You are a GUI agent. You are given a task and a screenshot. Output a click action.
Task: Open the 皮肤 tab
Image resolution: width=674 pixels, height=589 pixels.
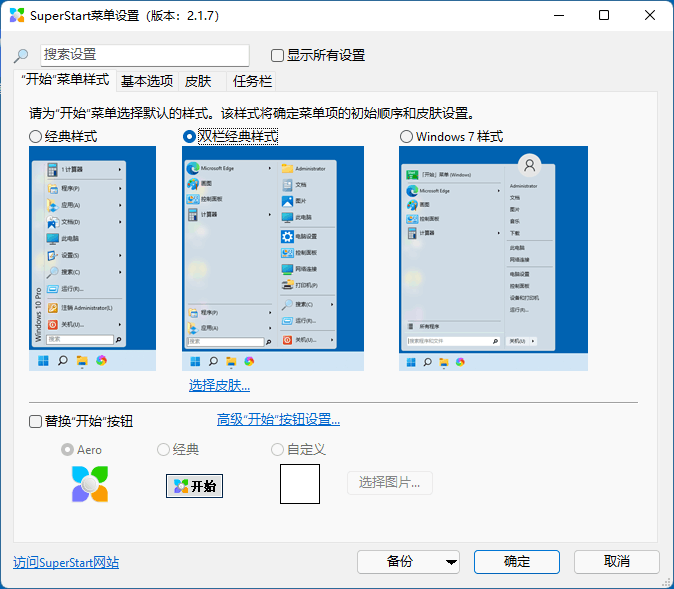coord(198,81)
